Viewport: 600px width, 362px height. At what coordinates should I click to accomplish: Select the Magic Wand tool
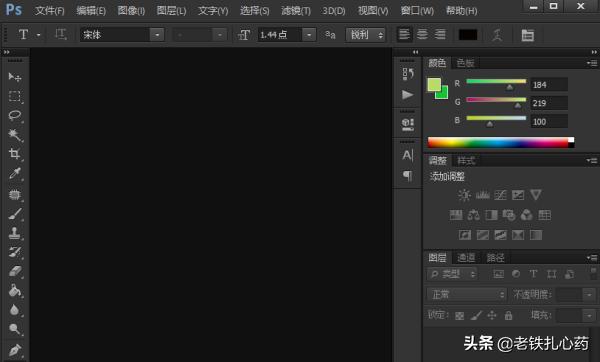coord(15,135)
